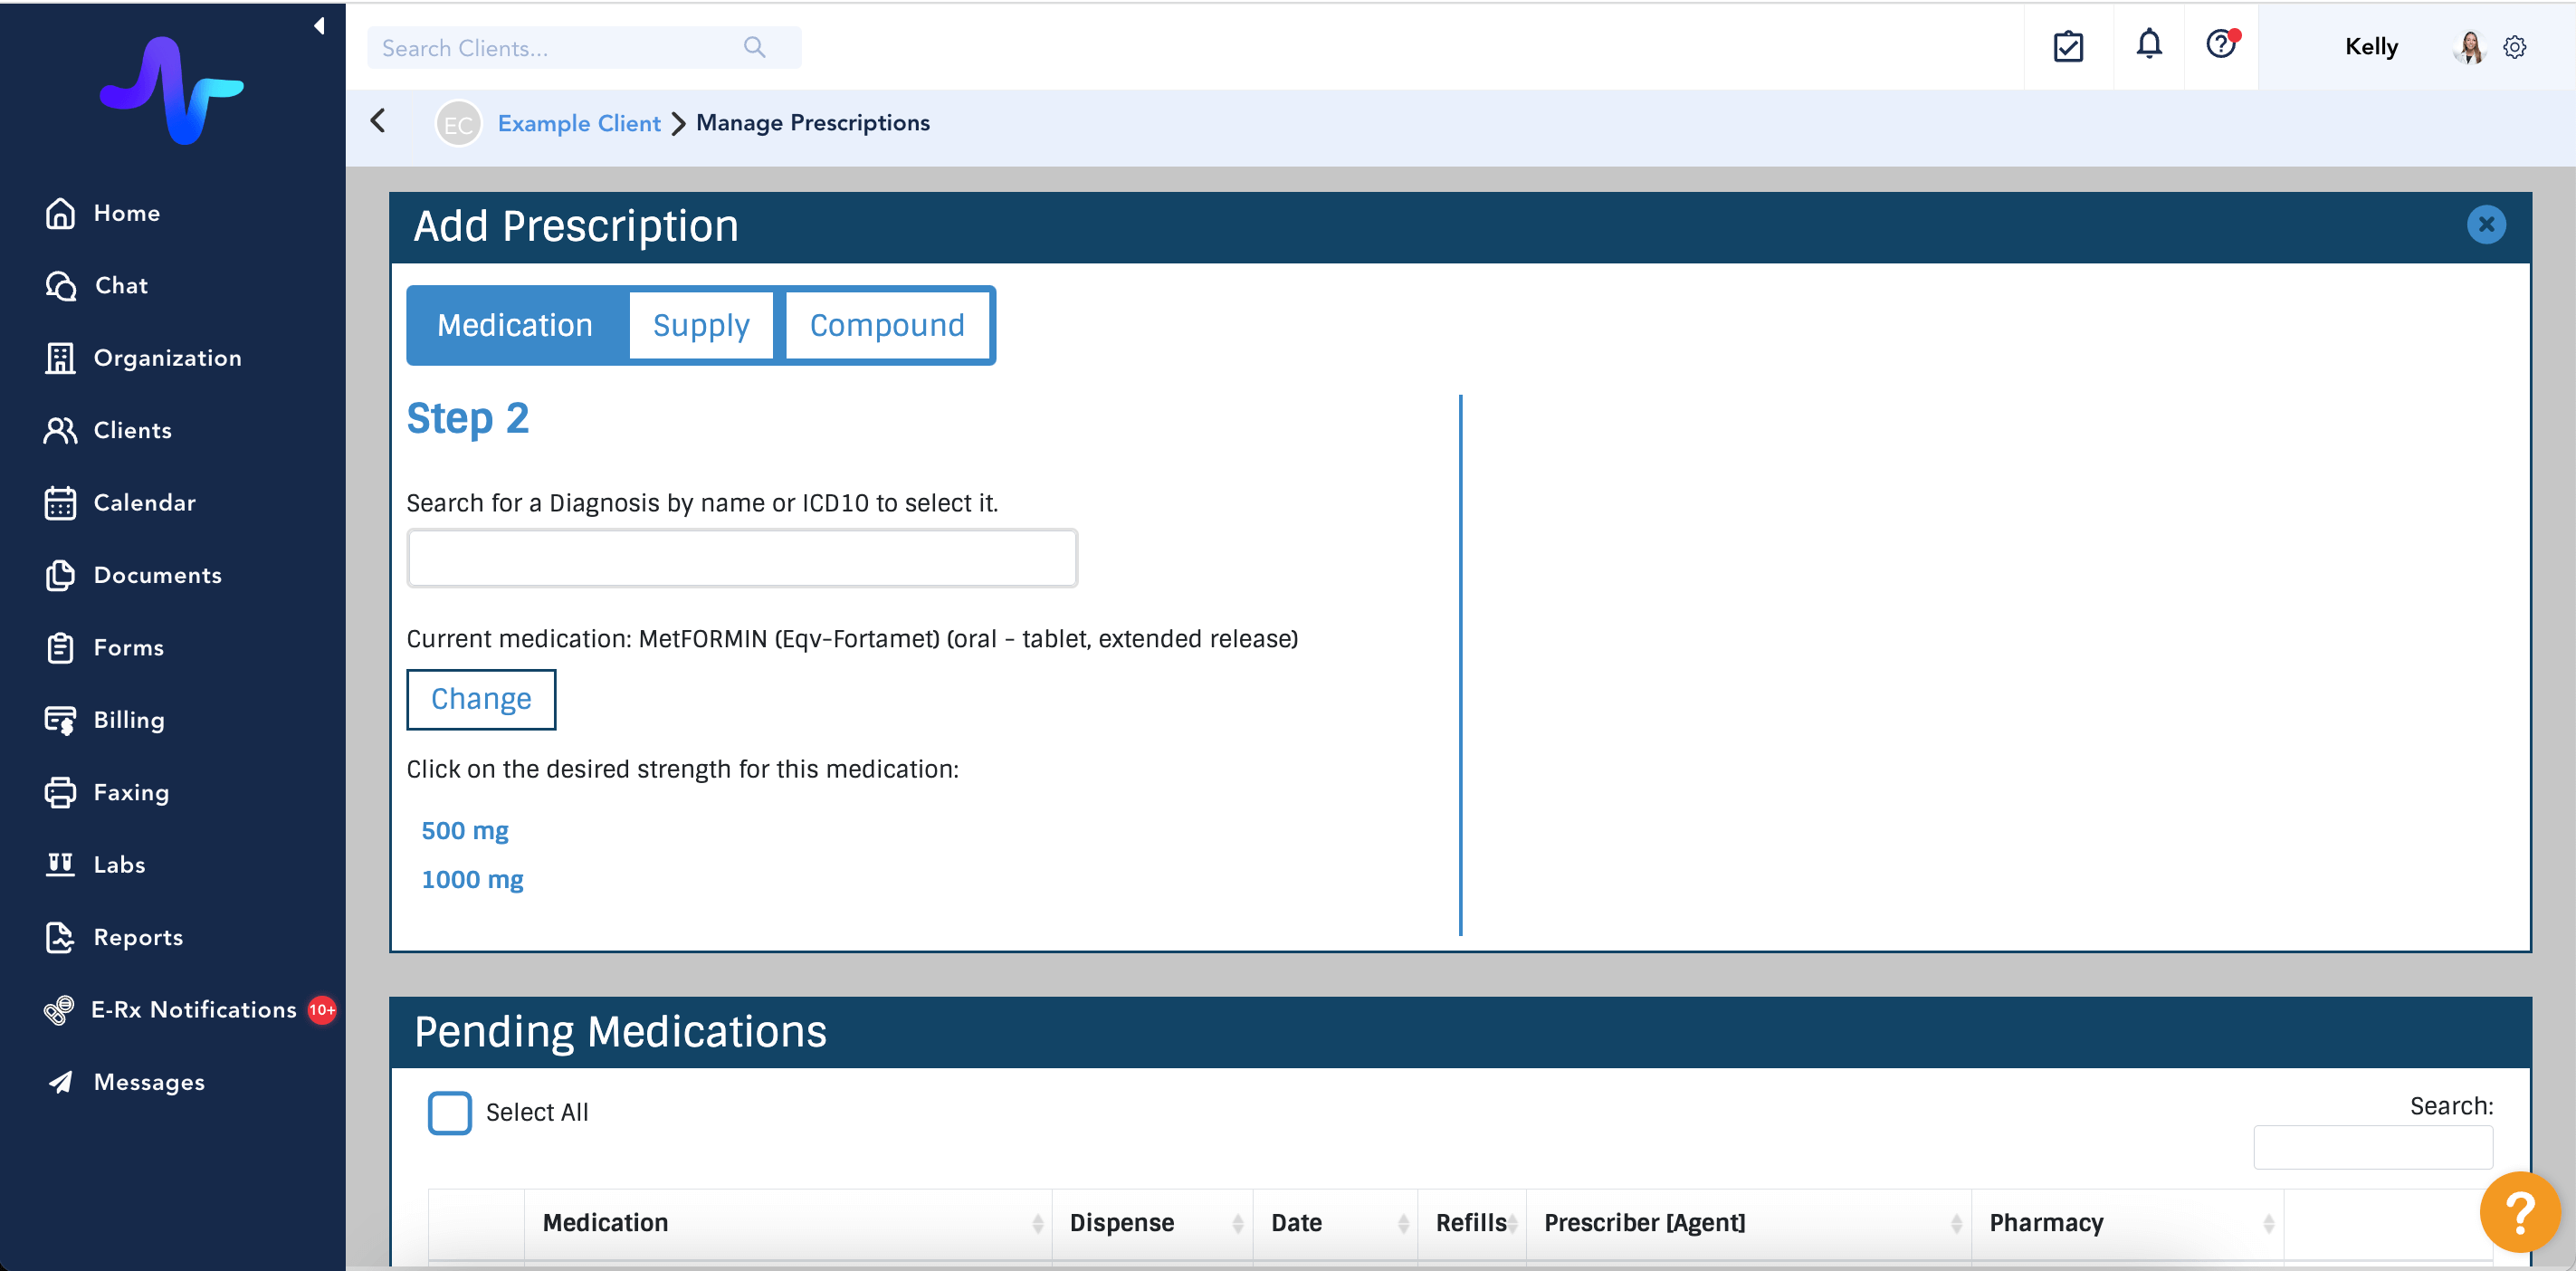The width and height of the screenshot is (2576, 1271).
Task: Check the Select All checkbox
Action: click(449, 1112)
